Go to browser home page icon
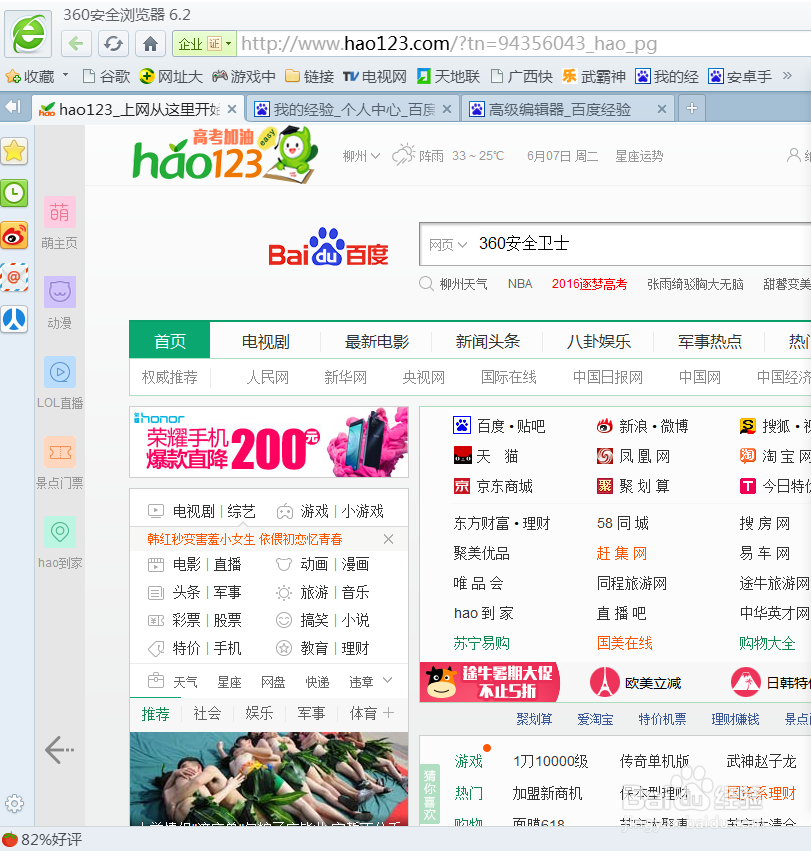This screenshot has height=851, width=811. pos(150,43)
